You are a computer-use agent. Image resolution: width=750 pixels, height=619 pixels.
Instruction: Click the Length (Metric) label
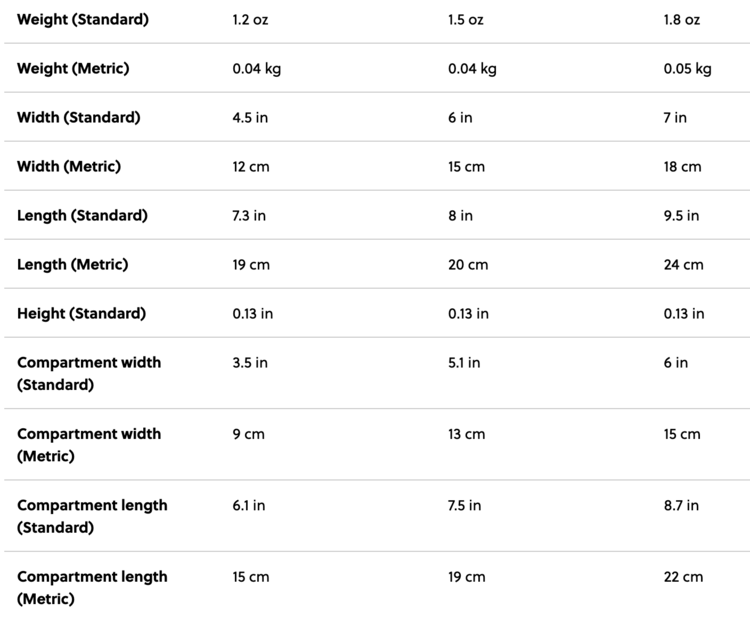72,265
